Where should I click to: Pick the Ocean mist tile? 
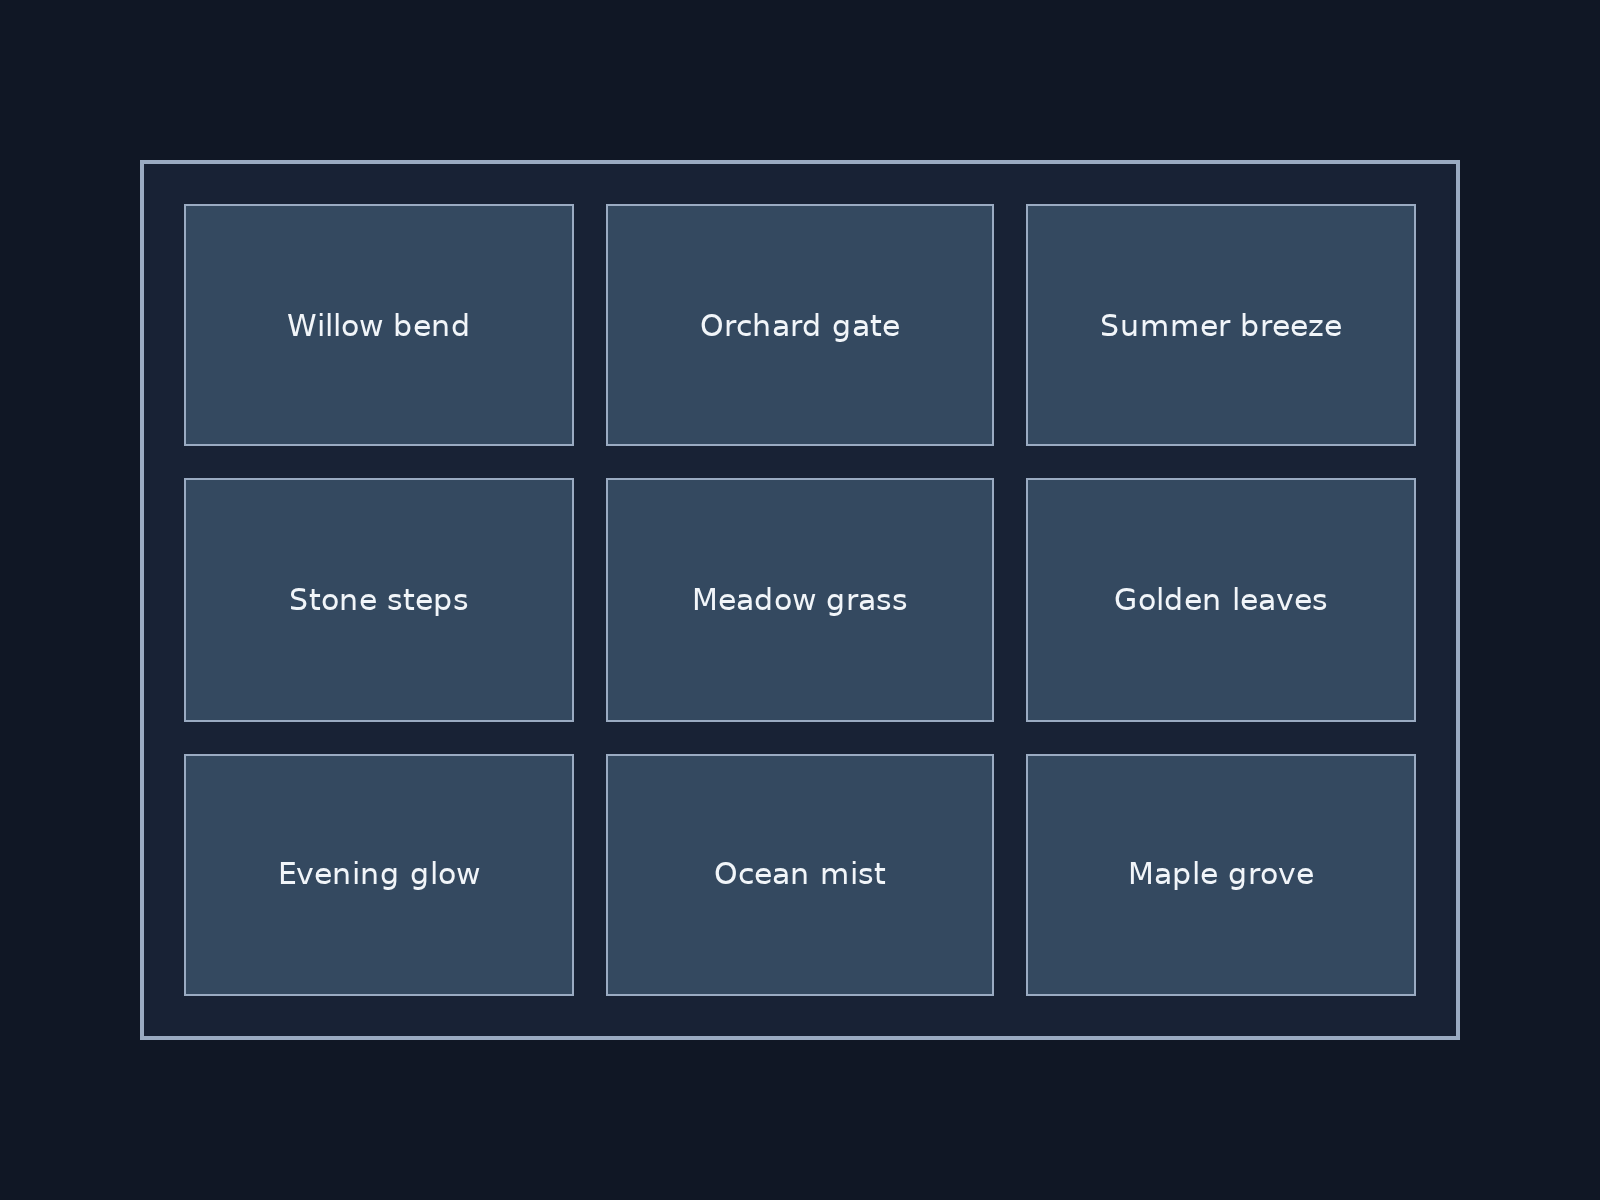tap(800, 875)
